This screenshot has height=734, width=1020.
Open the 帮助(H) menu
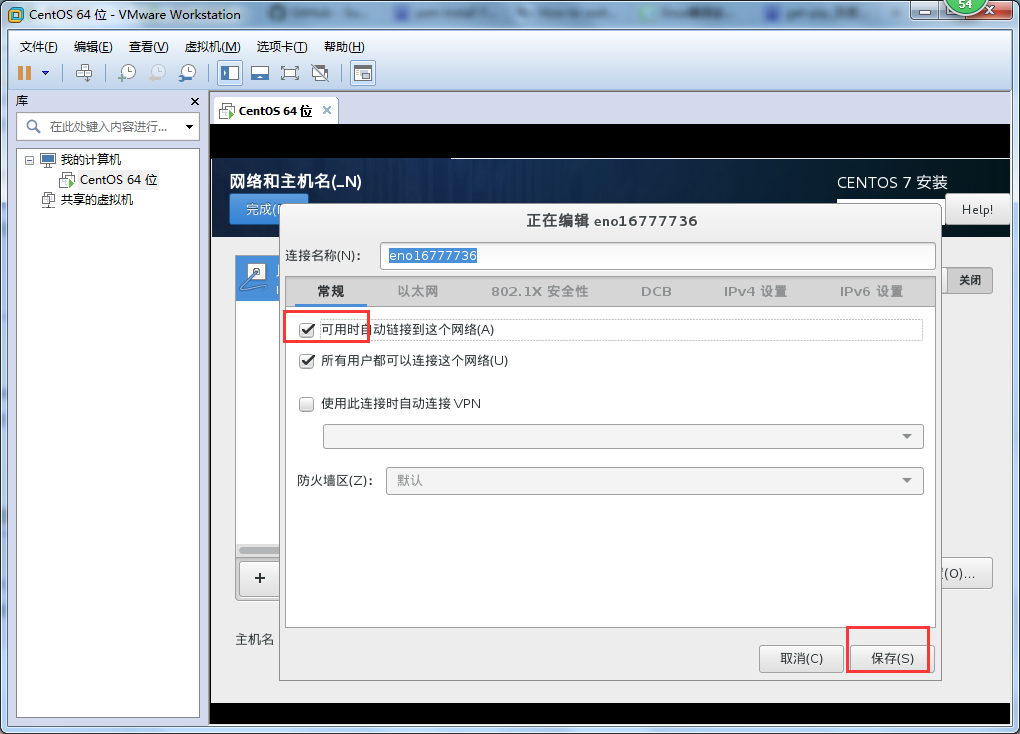(344, 47)
